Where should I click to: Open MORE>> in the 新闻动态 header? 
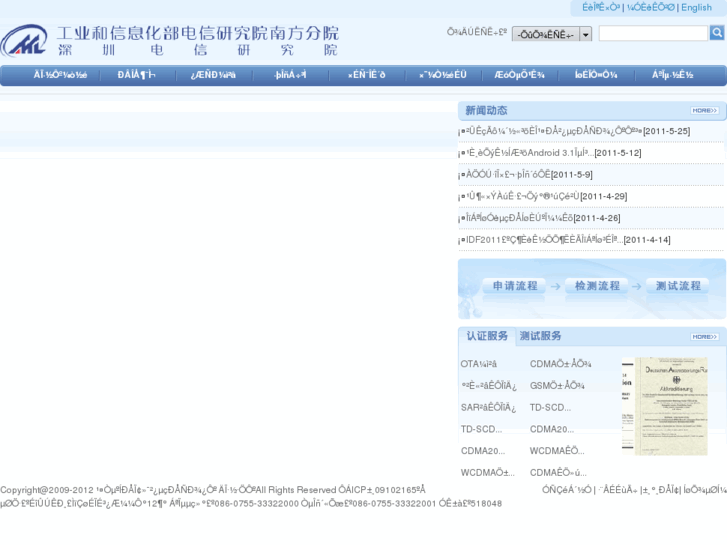point(705,110)
